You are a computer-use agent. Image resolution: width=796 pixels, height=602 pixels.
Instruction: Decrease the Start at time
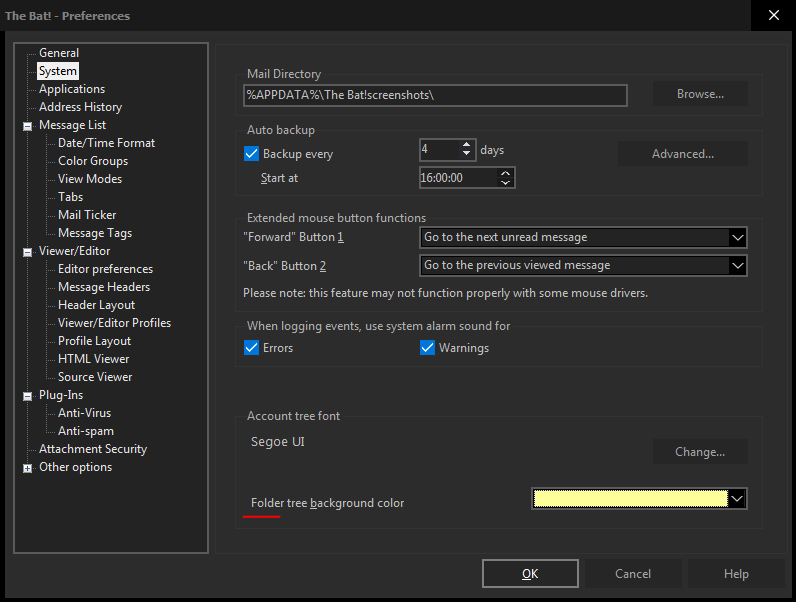tap(505, 183)
